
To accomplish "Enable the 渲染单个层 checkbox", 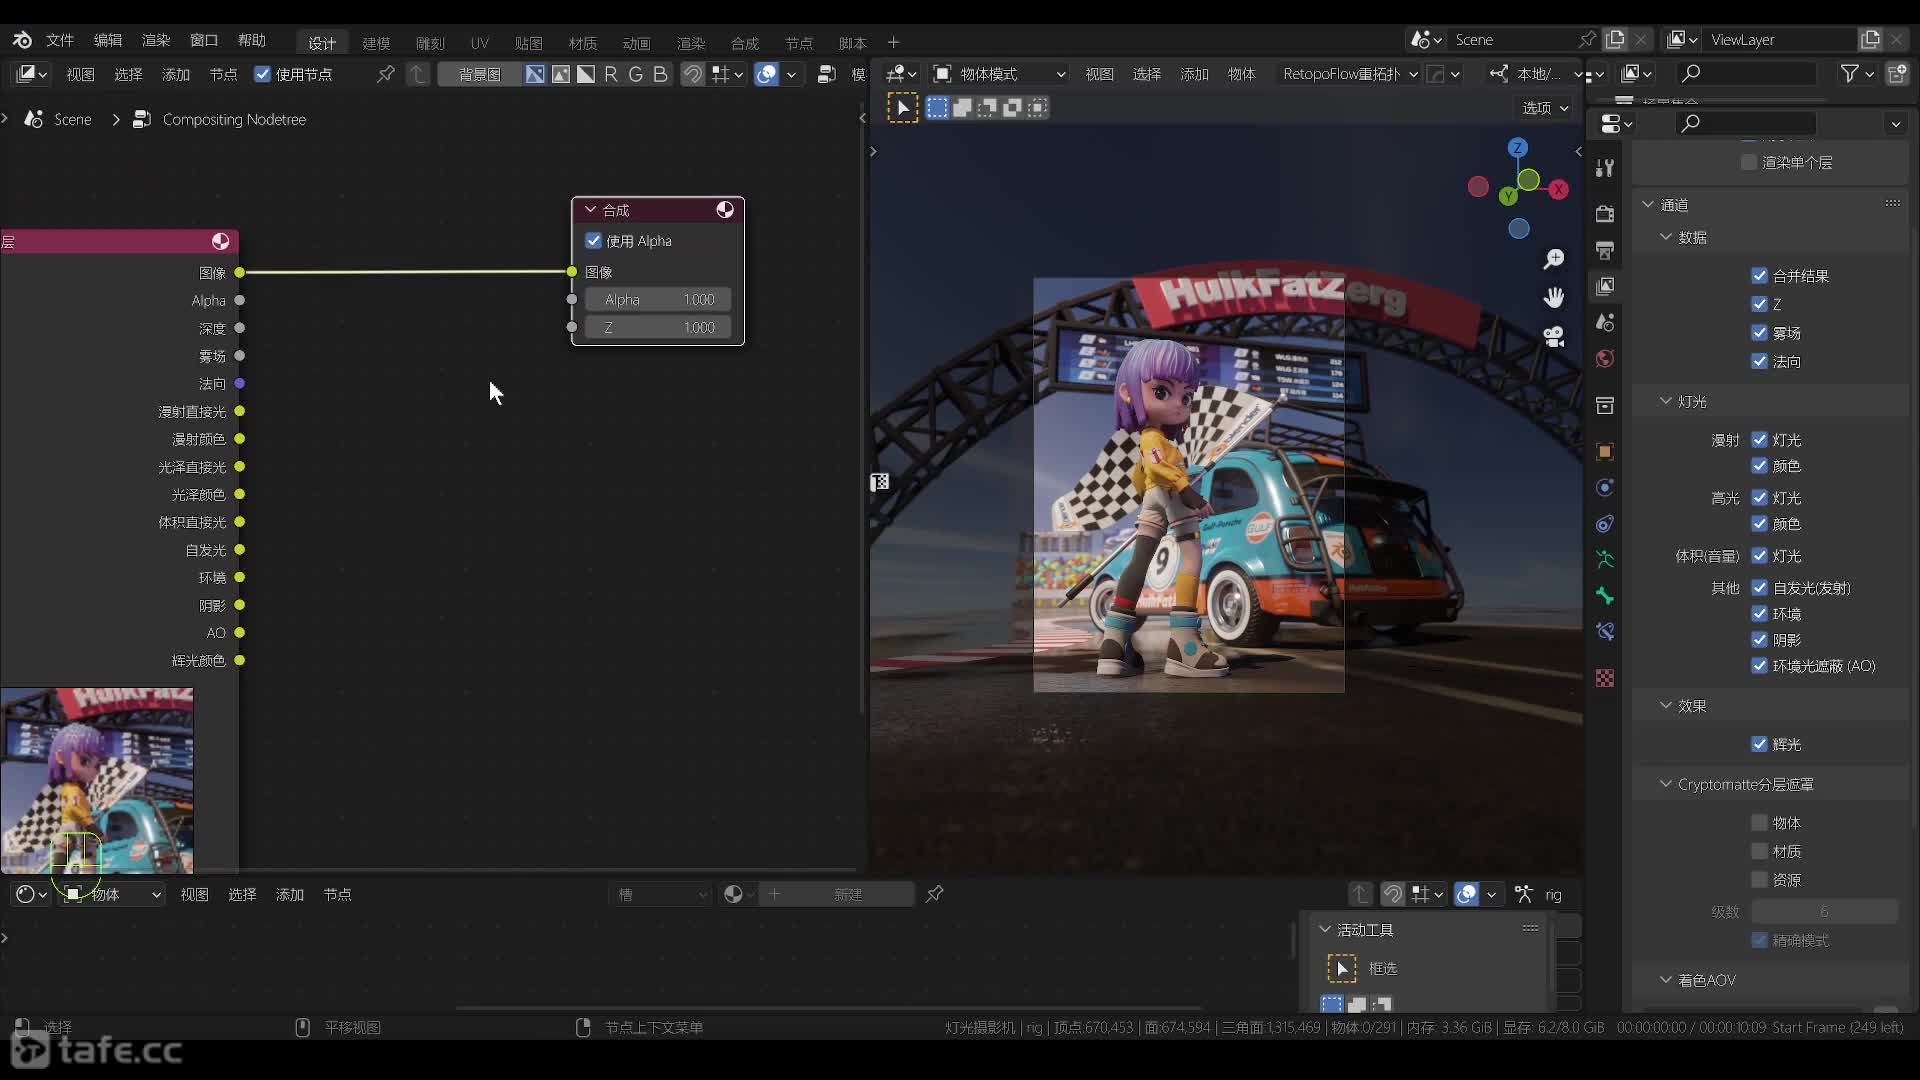I will 1749,162.
